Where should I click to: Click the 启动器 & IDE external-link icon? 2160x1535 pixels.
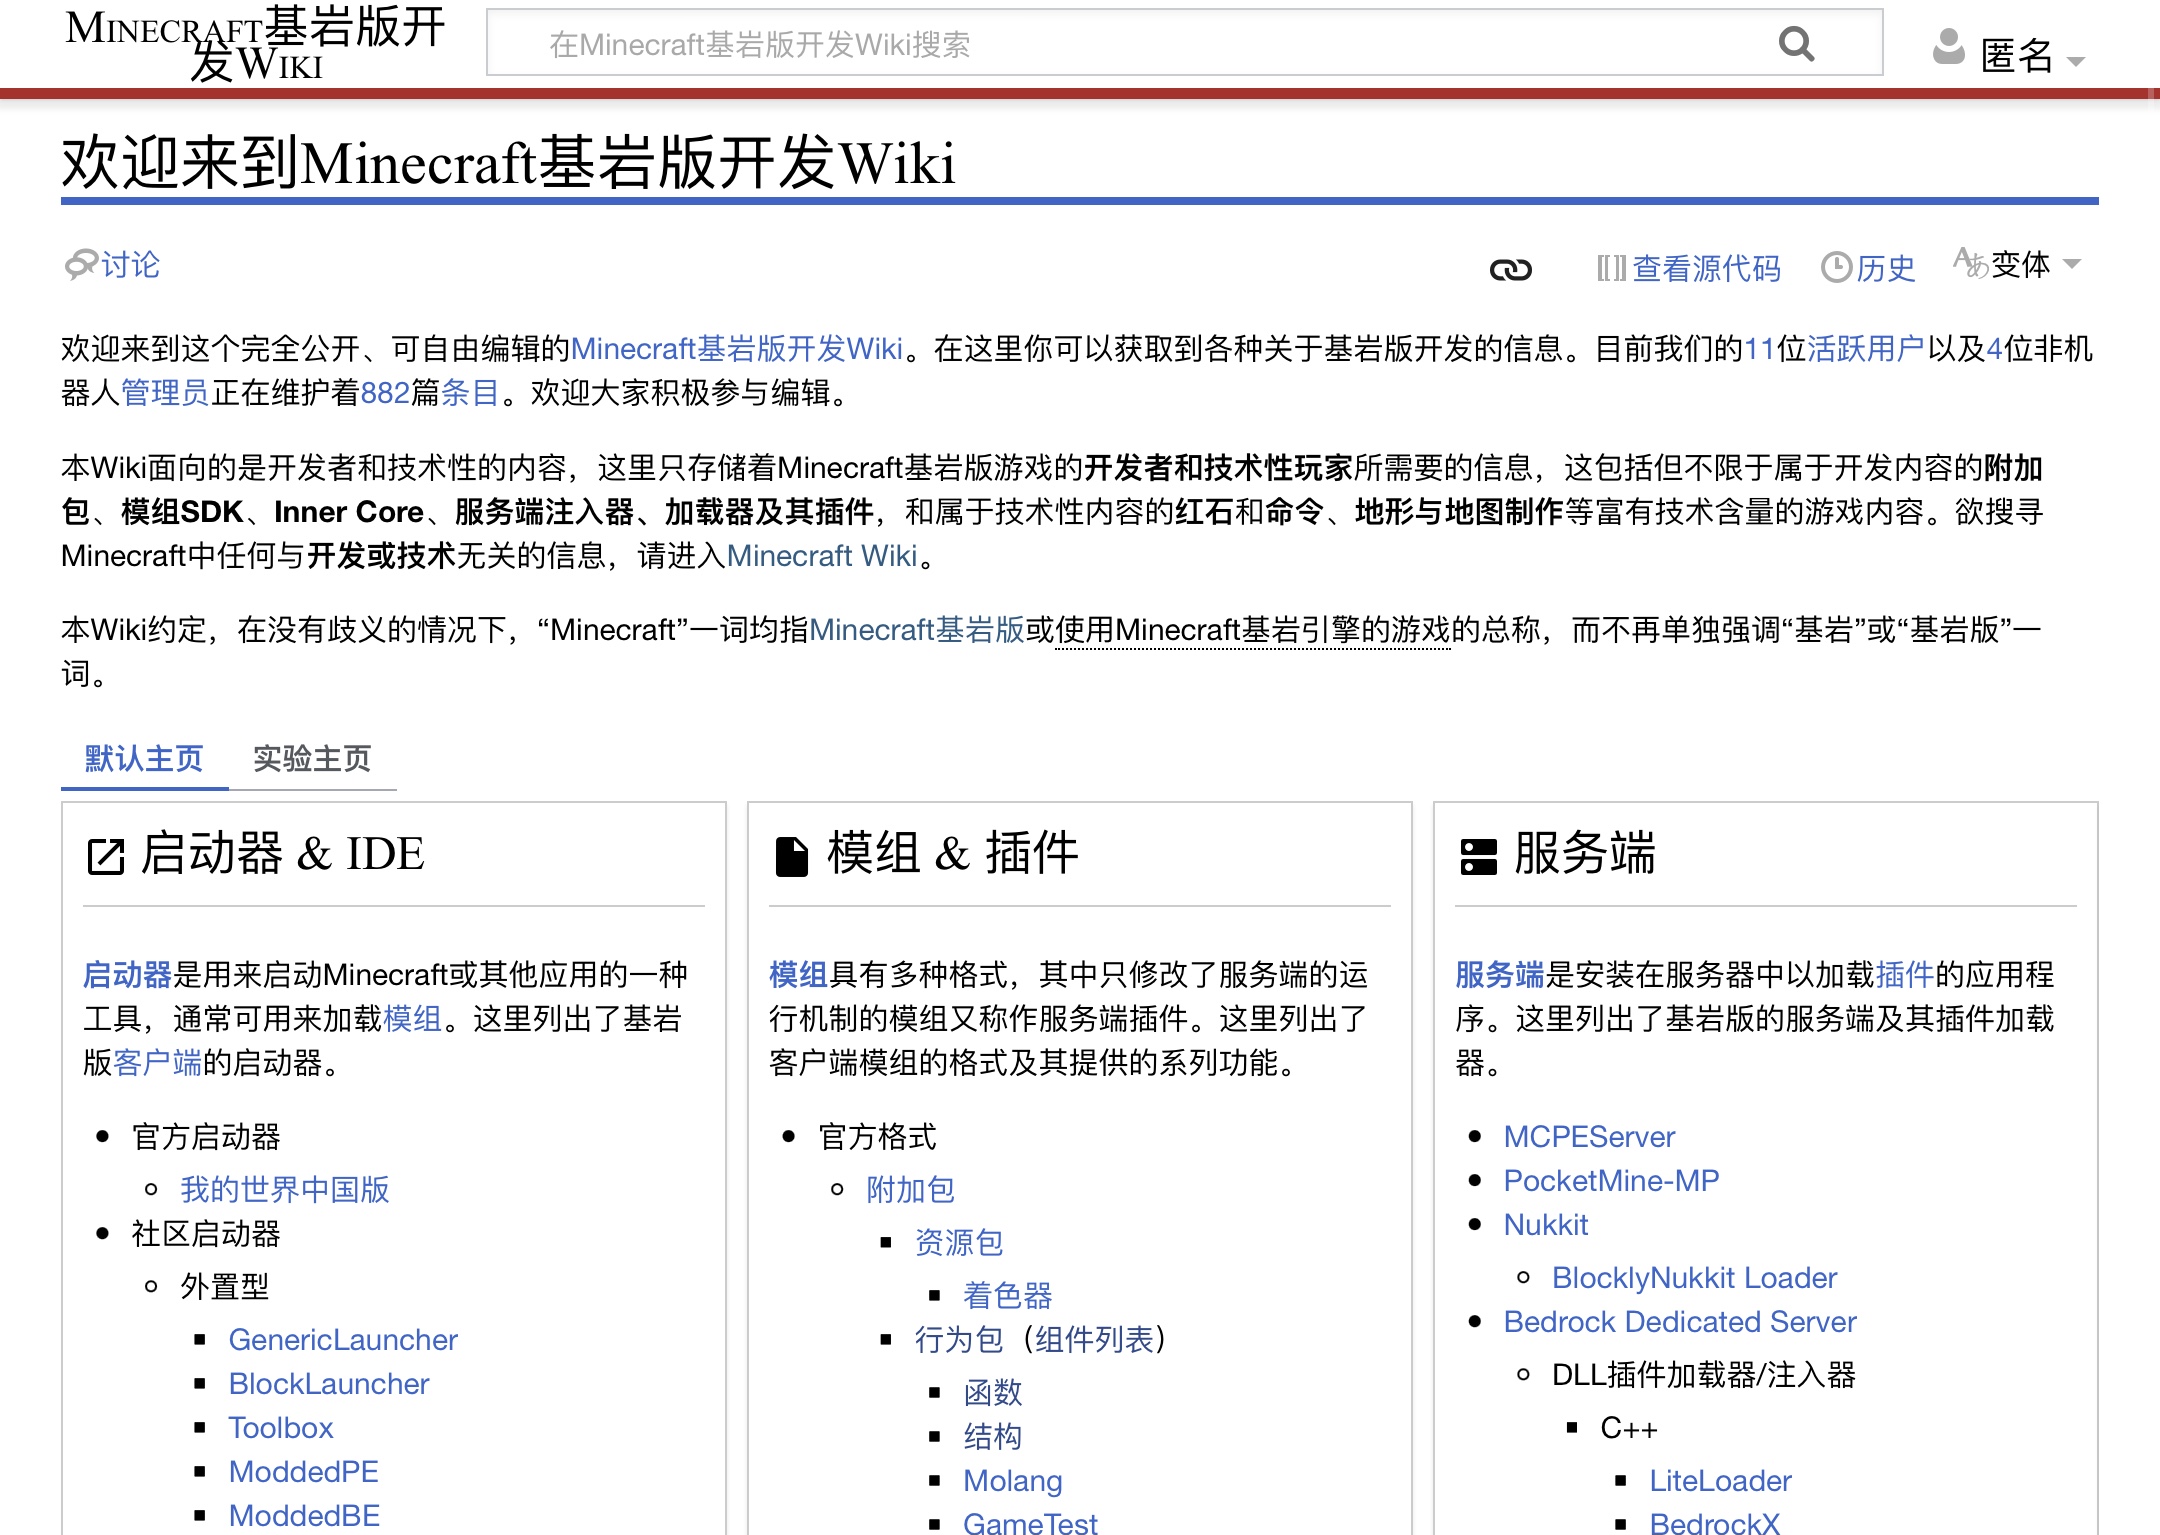coord(106,857)
